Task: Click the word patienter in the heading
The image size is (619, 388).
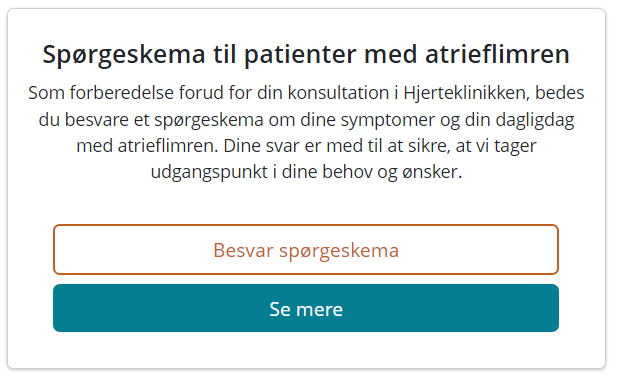Action: pyautogui.click(x=300, y=55)
